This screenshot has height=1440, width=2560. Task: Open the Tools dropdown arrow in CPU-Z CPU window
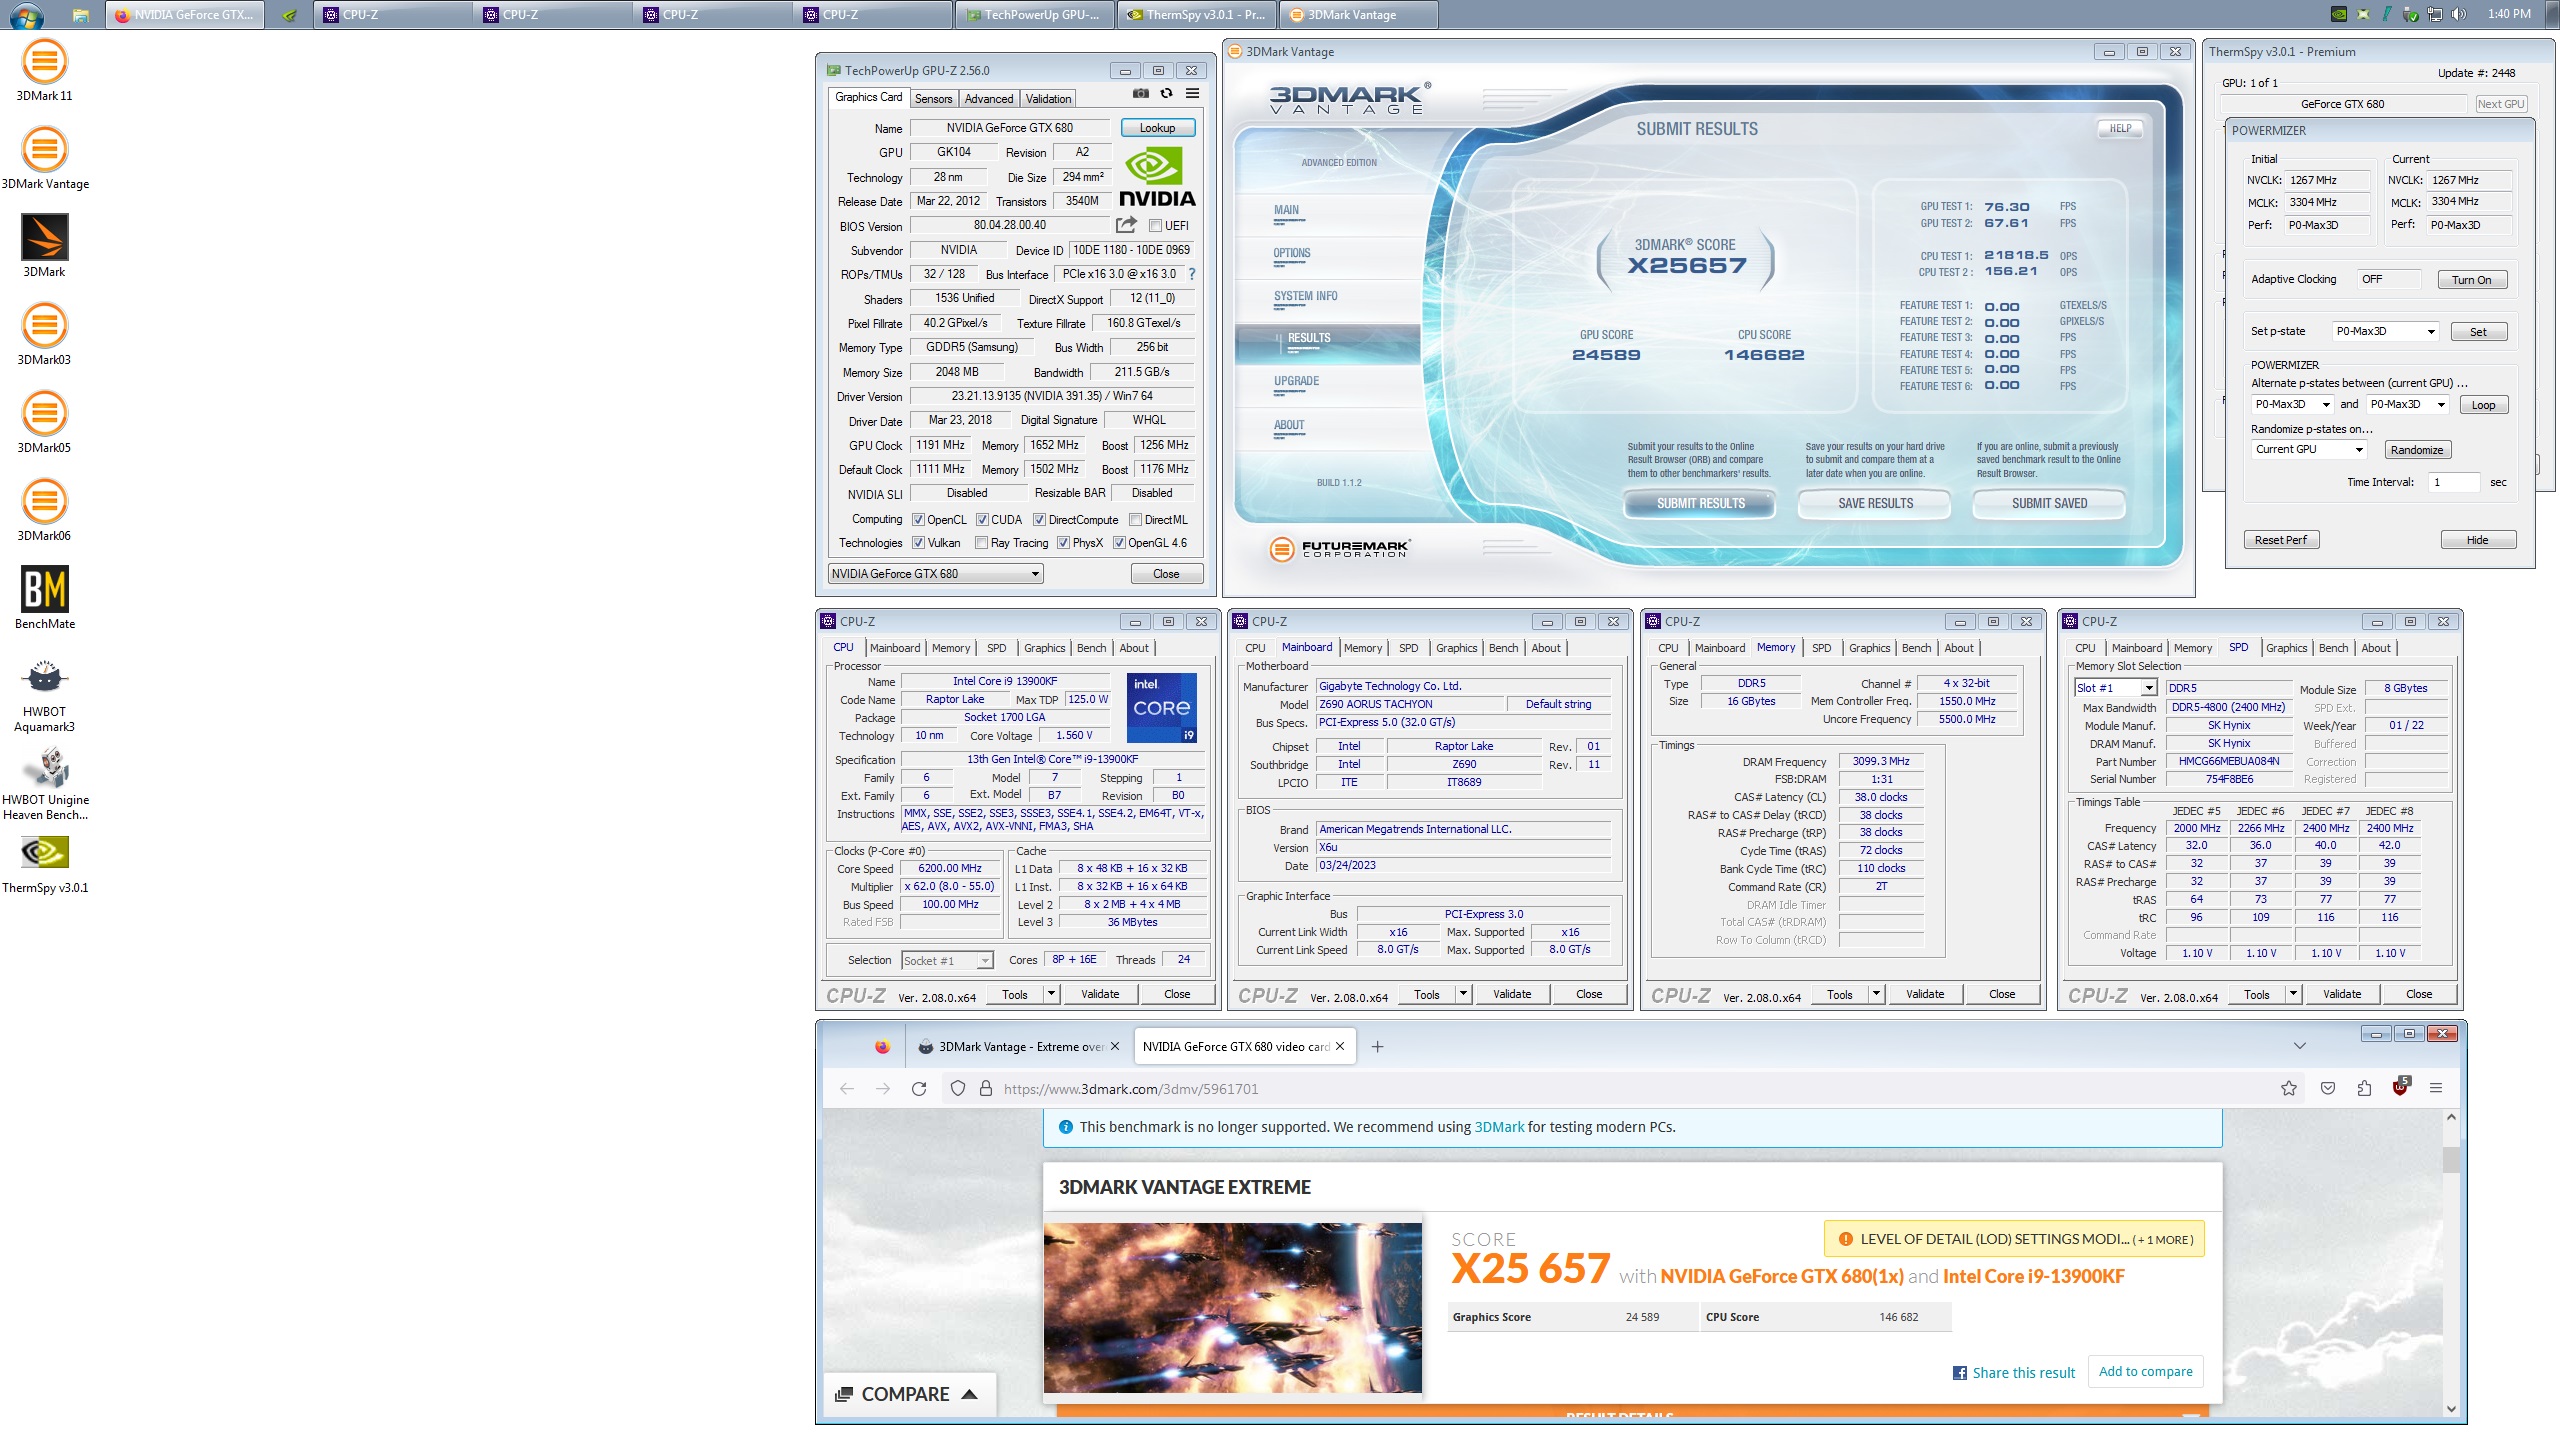tap(1051, 994)
